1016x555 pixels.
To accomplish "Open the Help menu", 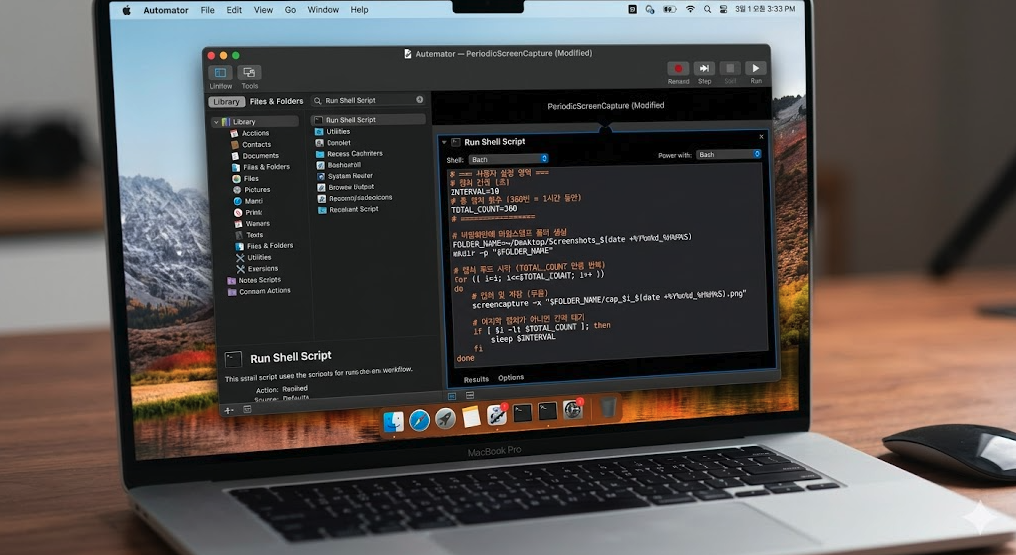I will (359, 10).
